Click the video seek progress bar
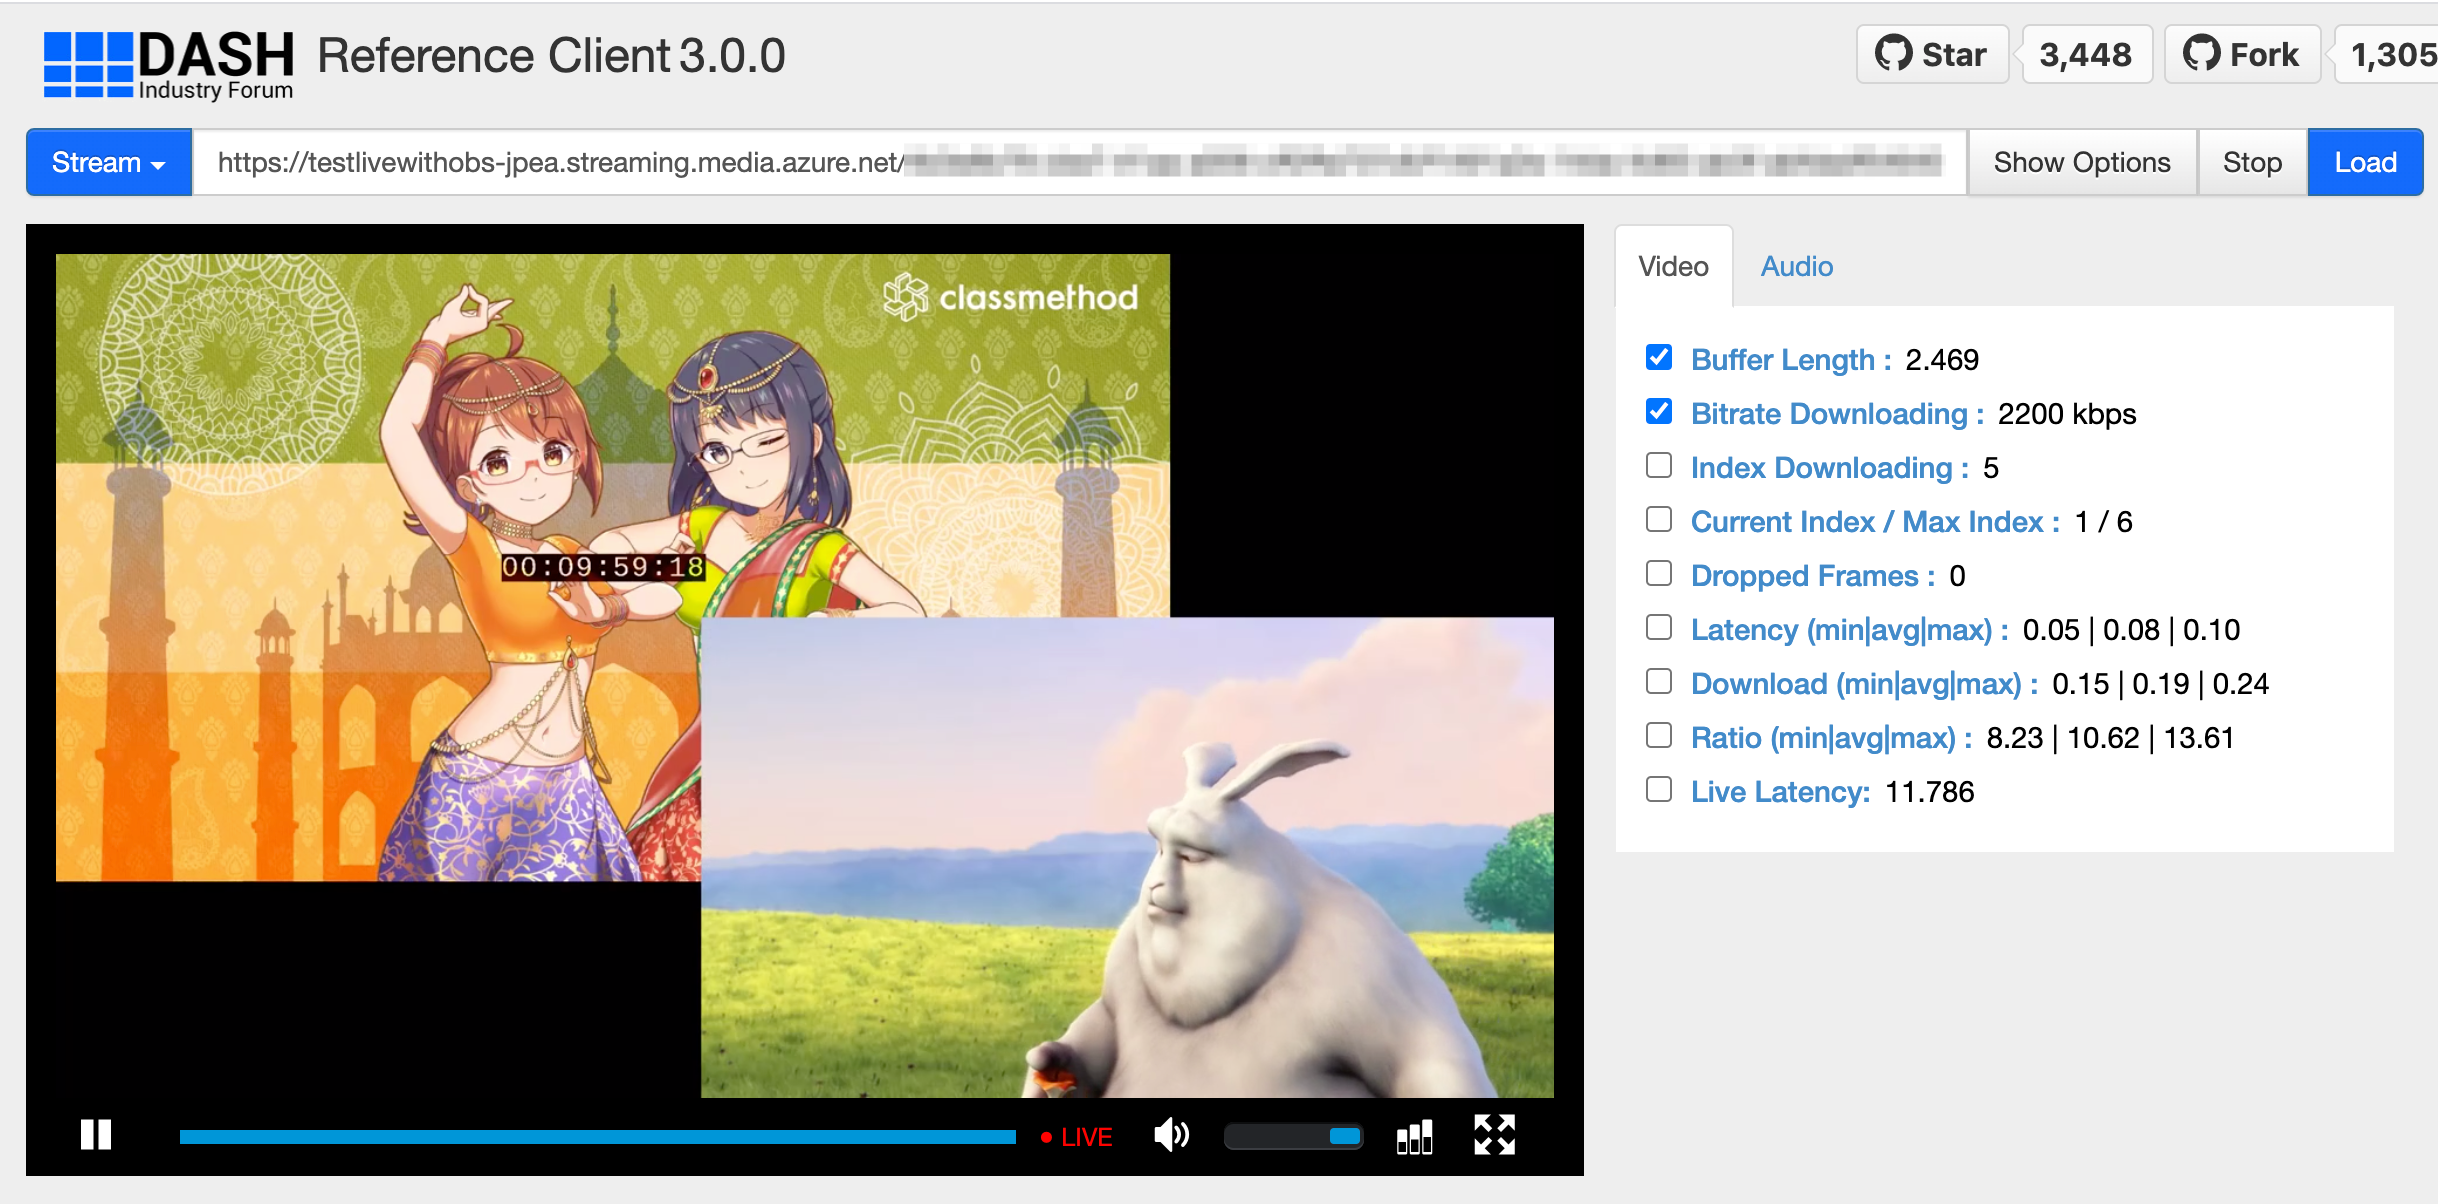Screen dimensions: 2438x1204 pos(598,1136)
